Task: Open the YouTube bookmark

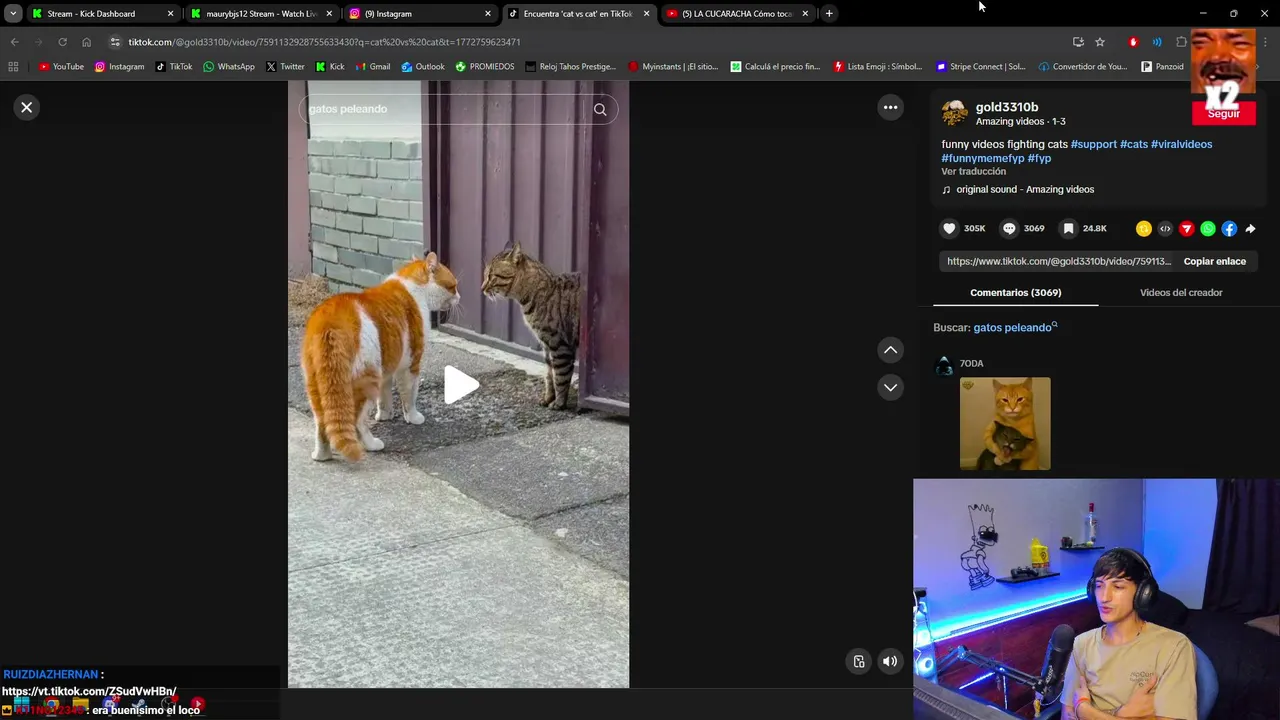Action: (x=61, y=67)
